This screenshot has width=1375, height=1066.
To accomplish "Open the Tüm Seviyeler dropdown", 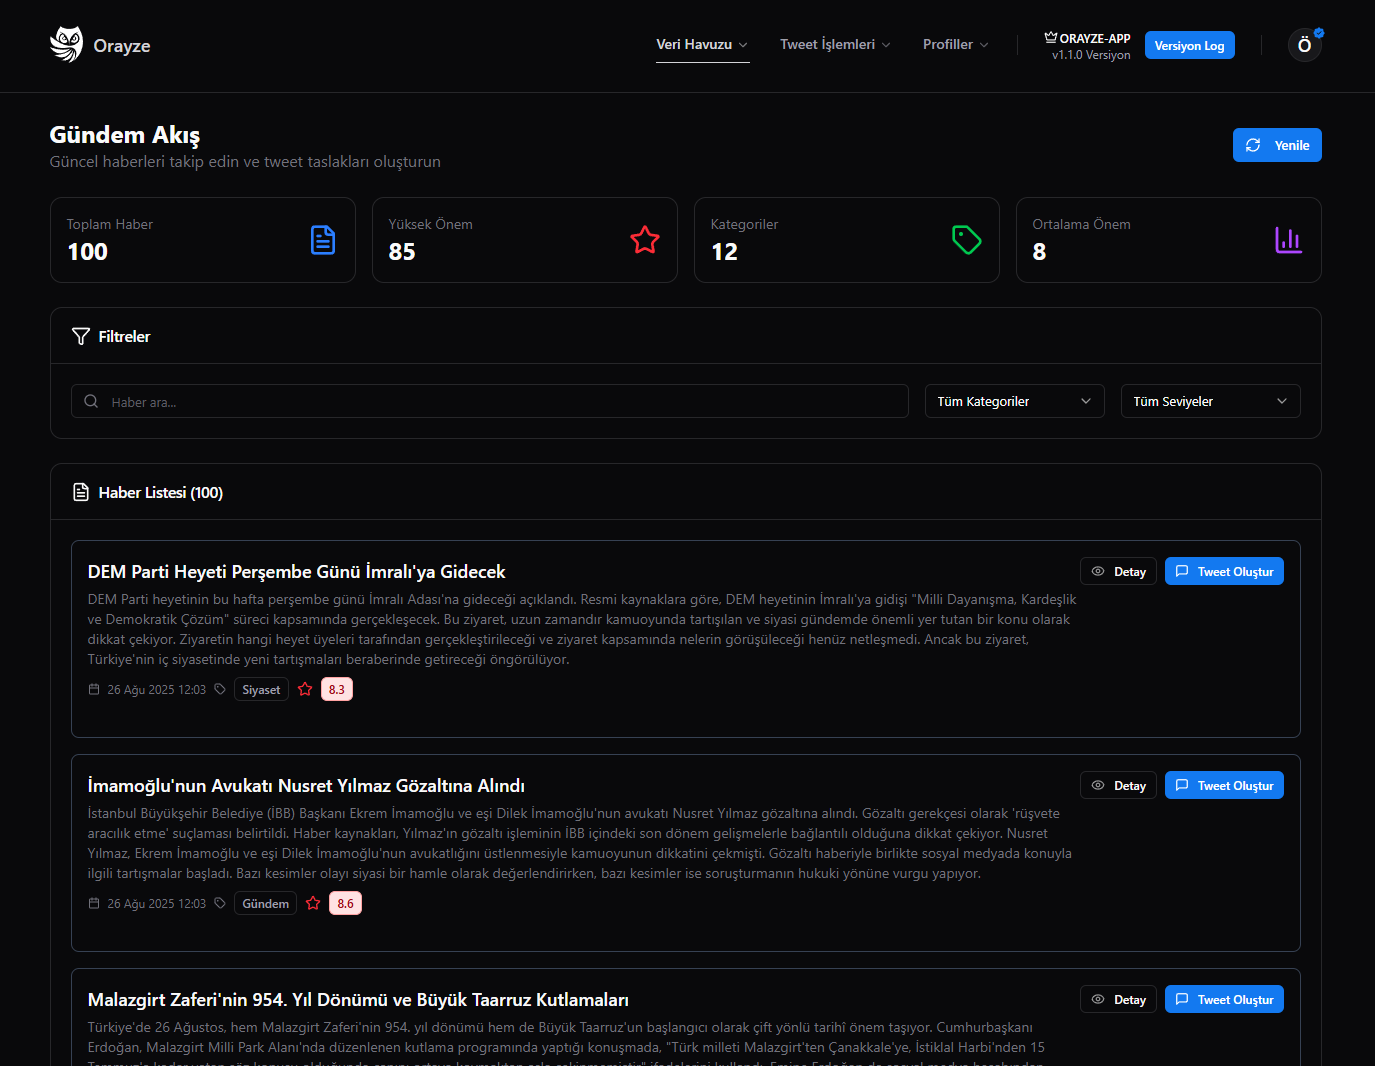I will click(x=1210, y=401).
